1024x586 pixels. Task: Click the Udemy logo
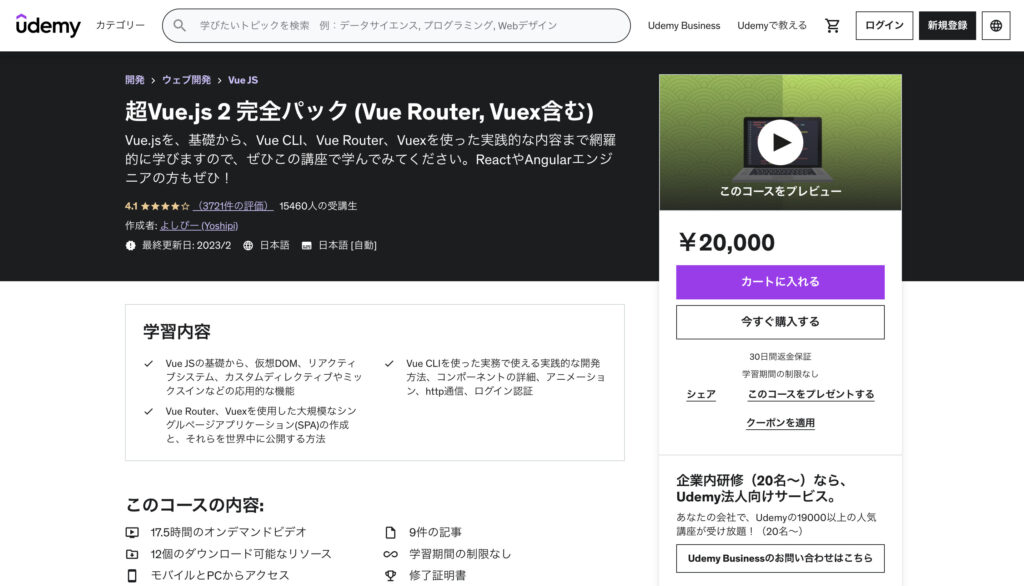coord(48,25)
